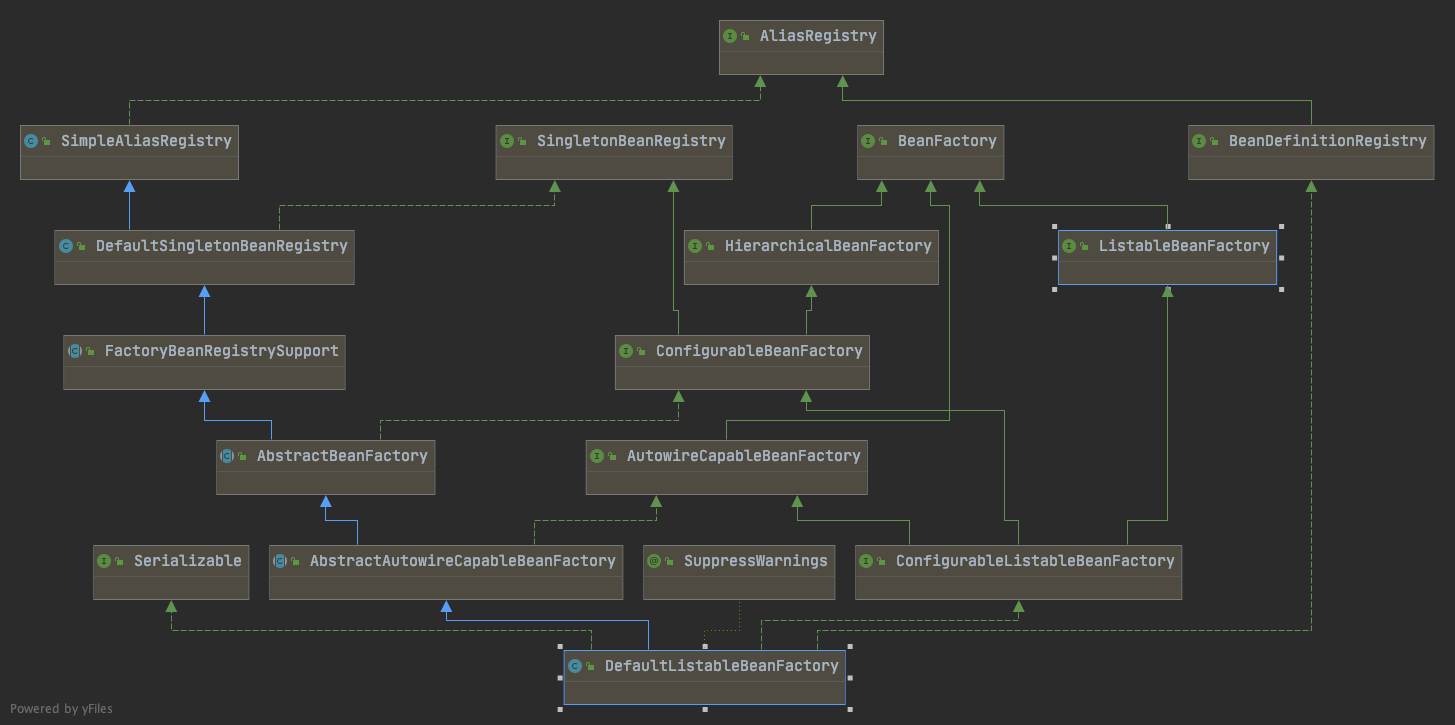This screenshot has height=725, width=1455.
Task: Select the ListableBeanFactory node
Action: (x=1167, y=256)
